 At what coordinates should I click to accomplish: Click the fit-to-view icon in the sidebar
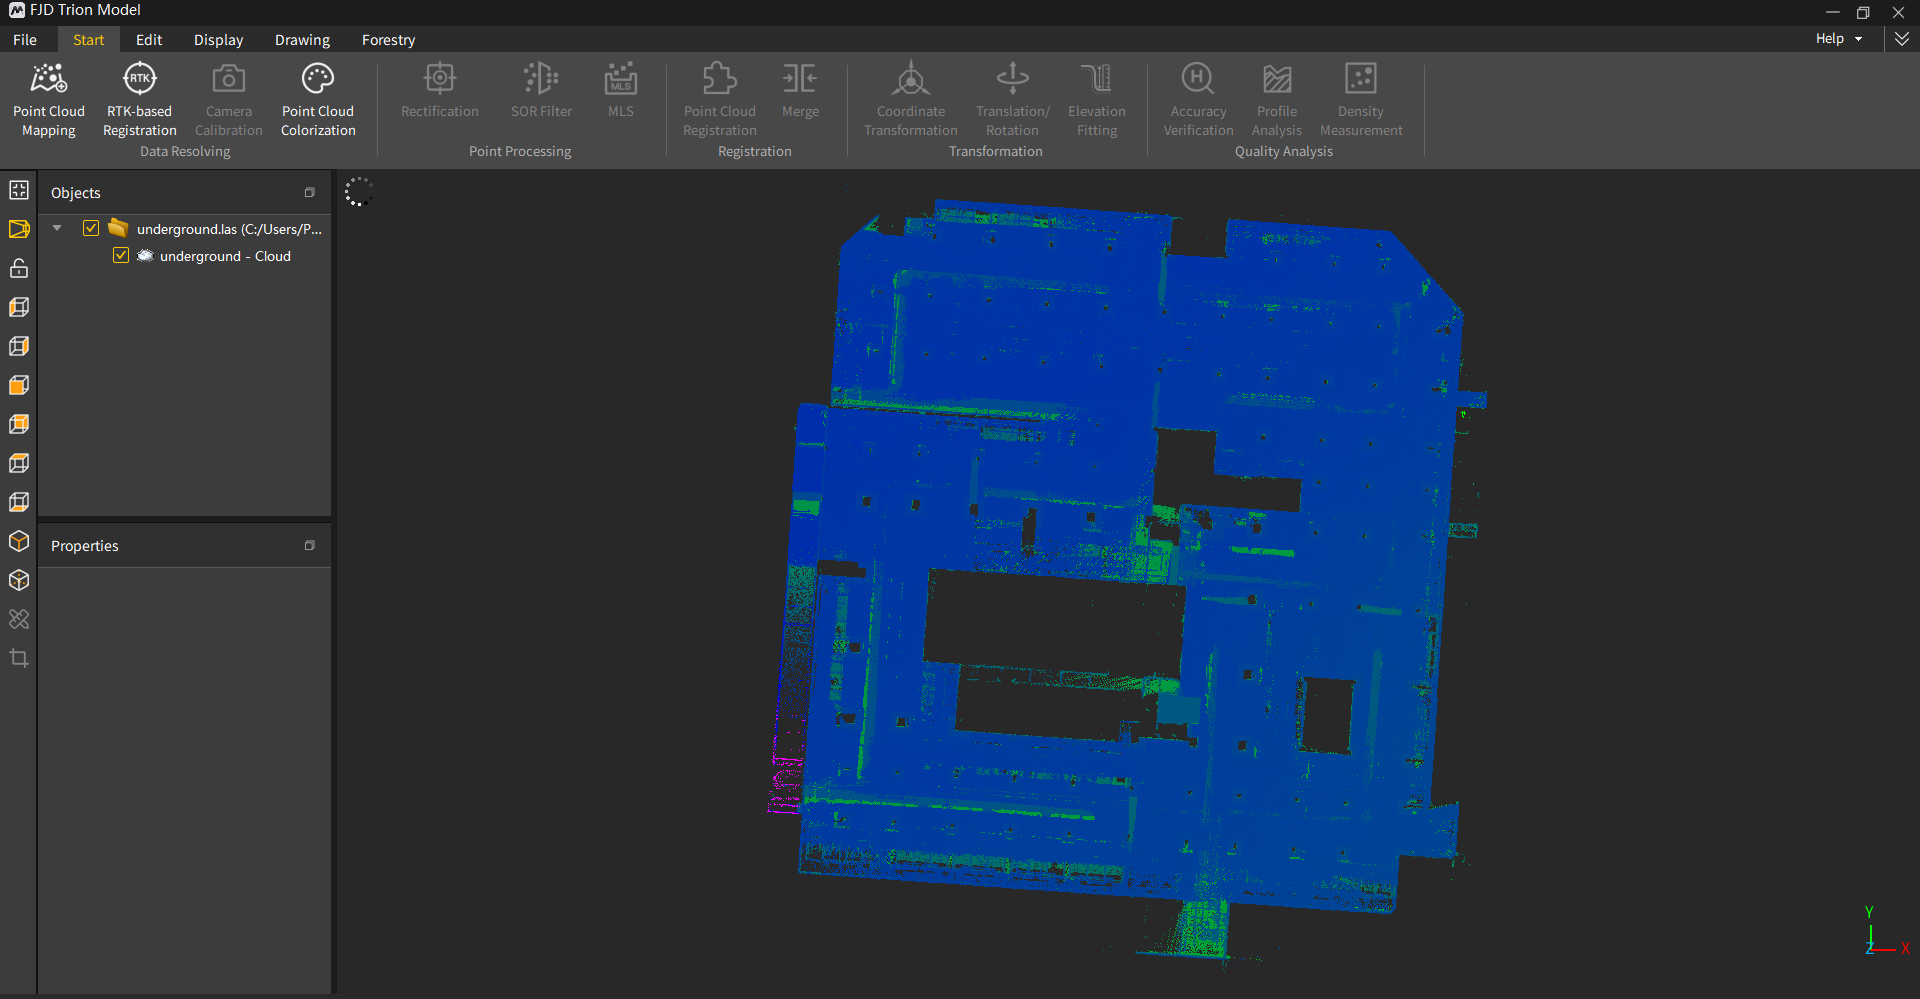click(19, 190)
